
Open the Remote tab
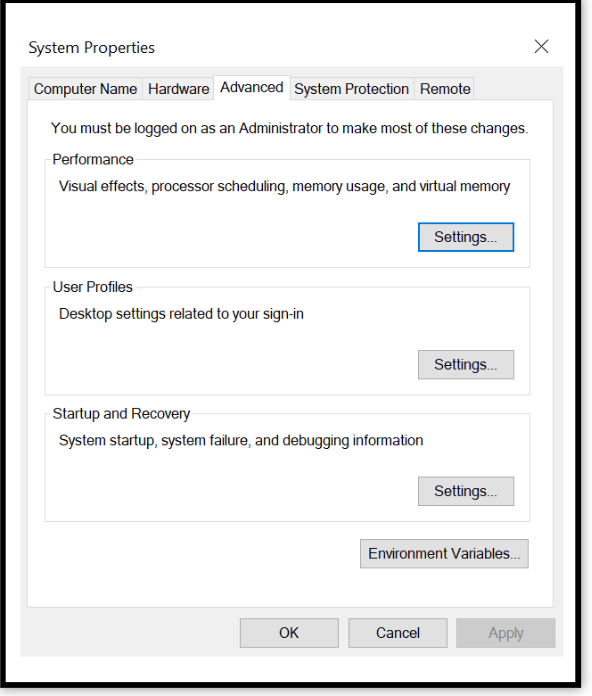pos(445,89)
